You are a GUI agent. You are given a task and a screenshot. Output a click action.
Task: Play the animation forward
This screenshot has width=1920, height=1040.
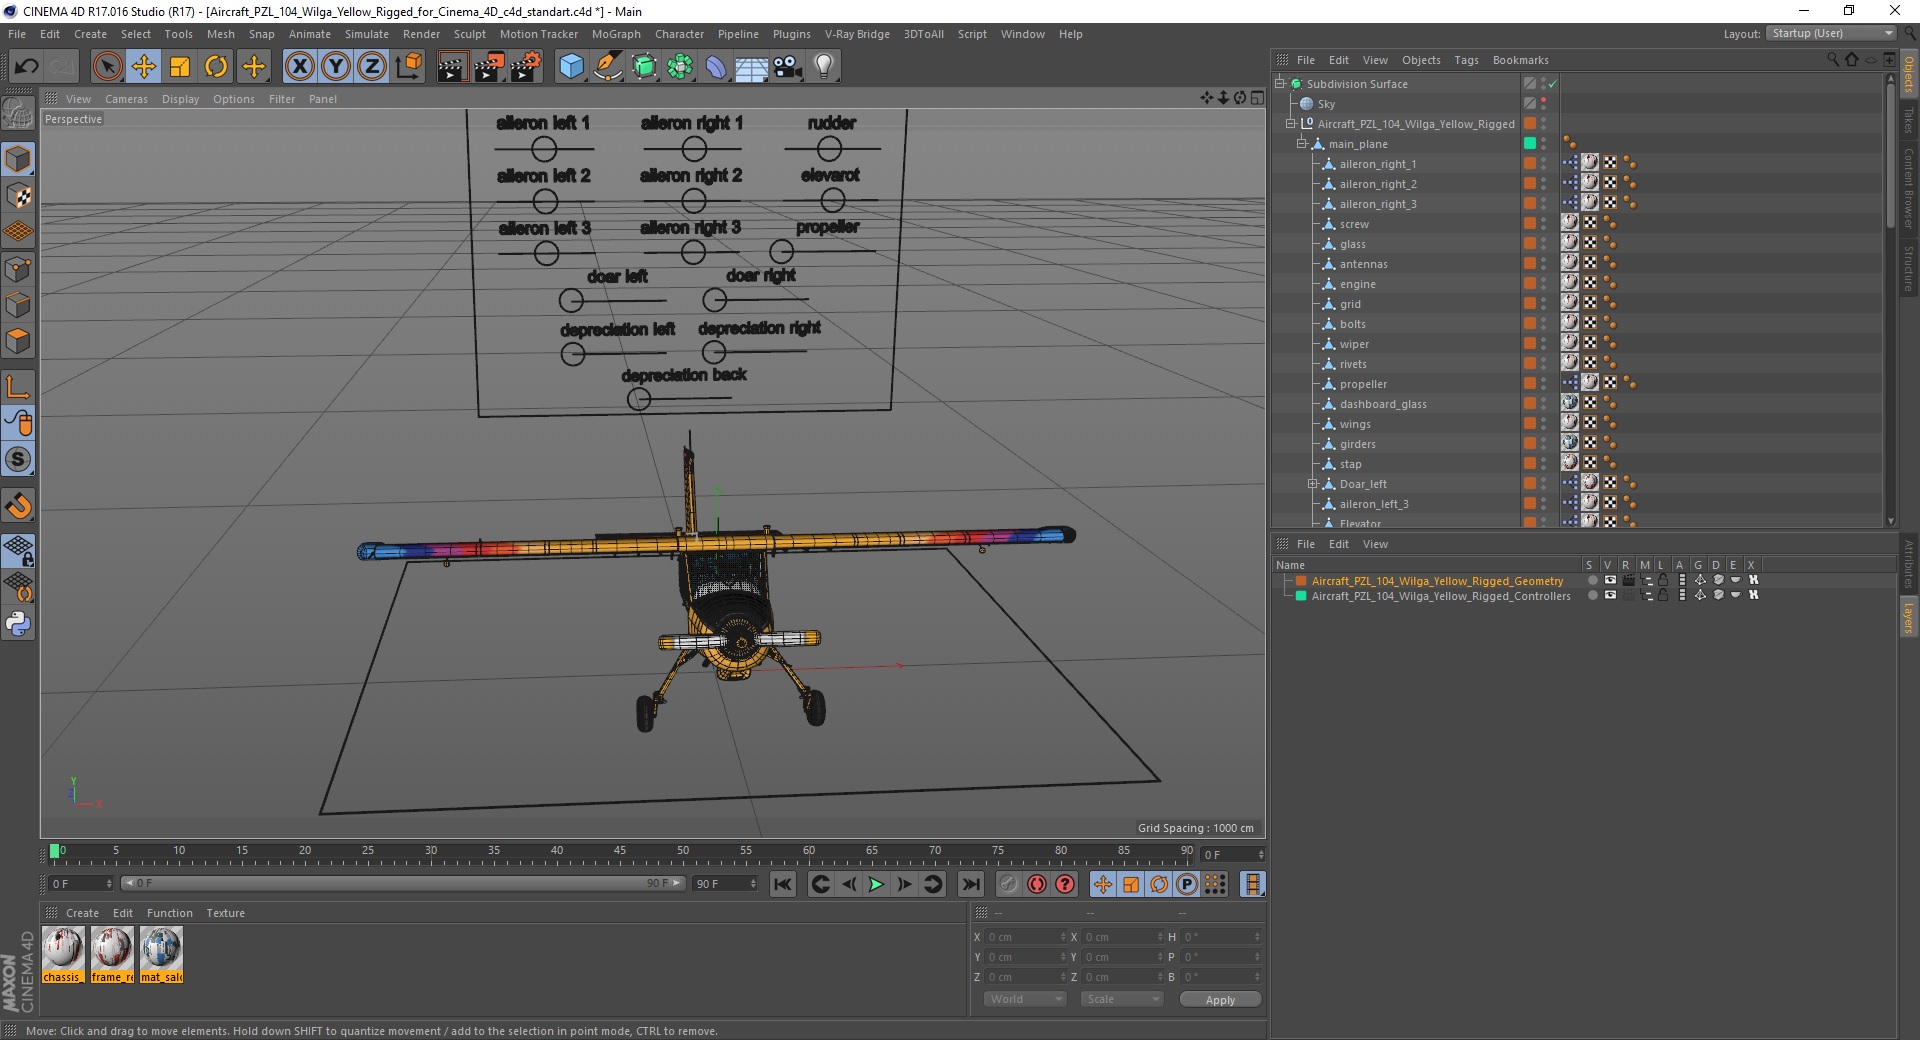click(x=876, y=884)
